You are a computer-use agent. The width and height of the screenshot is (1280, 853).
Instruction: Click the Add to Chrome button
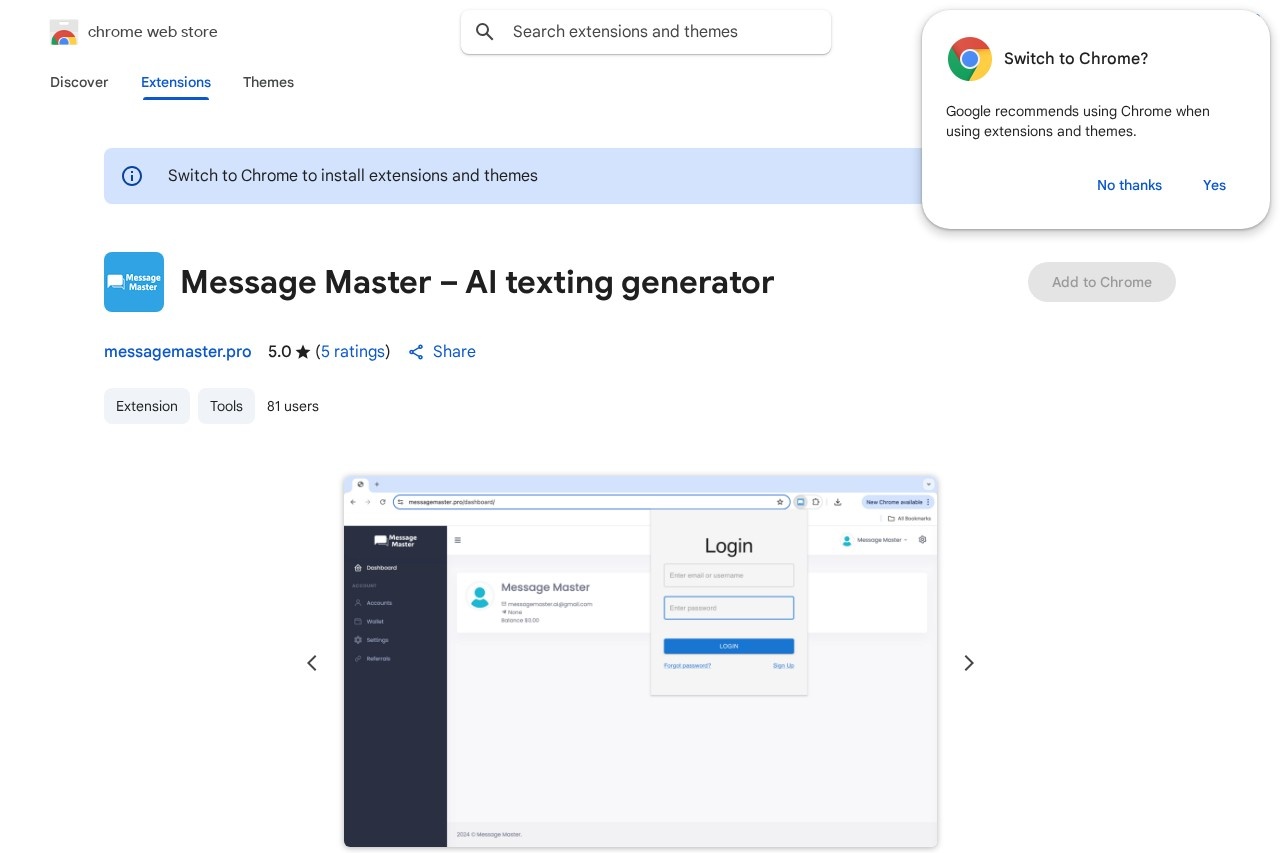(1101, 282)
